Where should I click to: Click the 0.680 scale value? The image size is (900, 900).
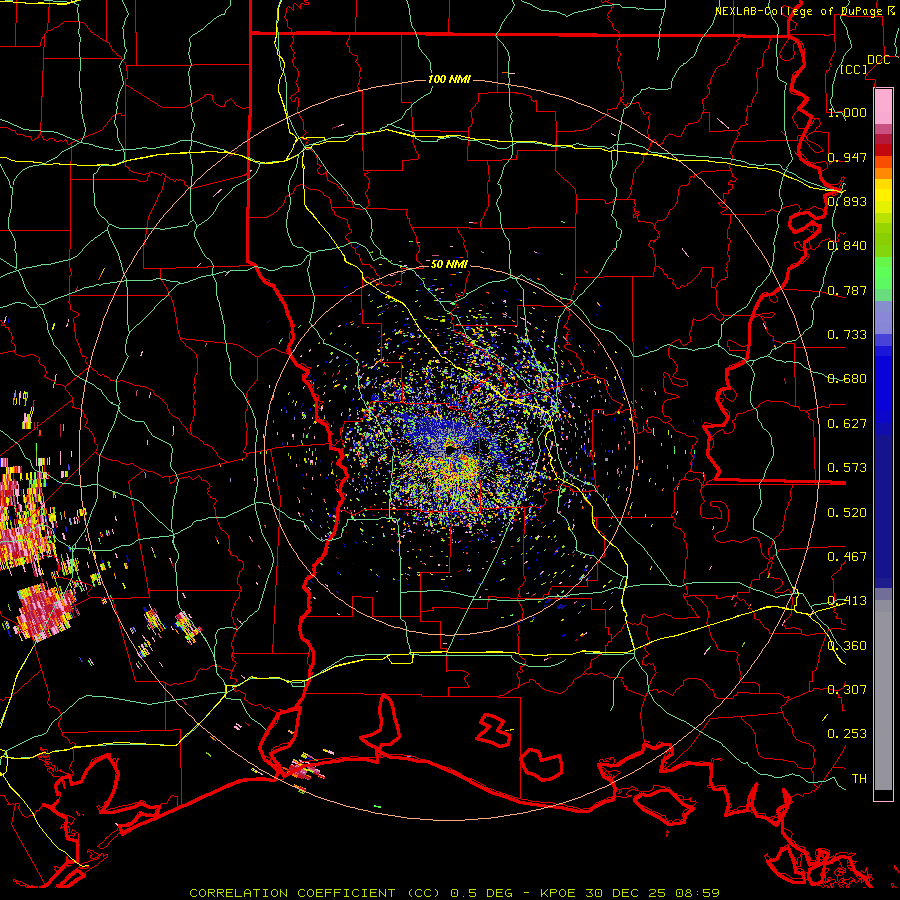pos(847,379)
